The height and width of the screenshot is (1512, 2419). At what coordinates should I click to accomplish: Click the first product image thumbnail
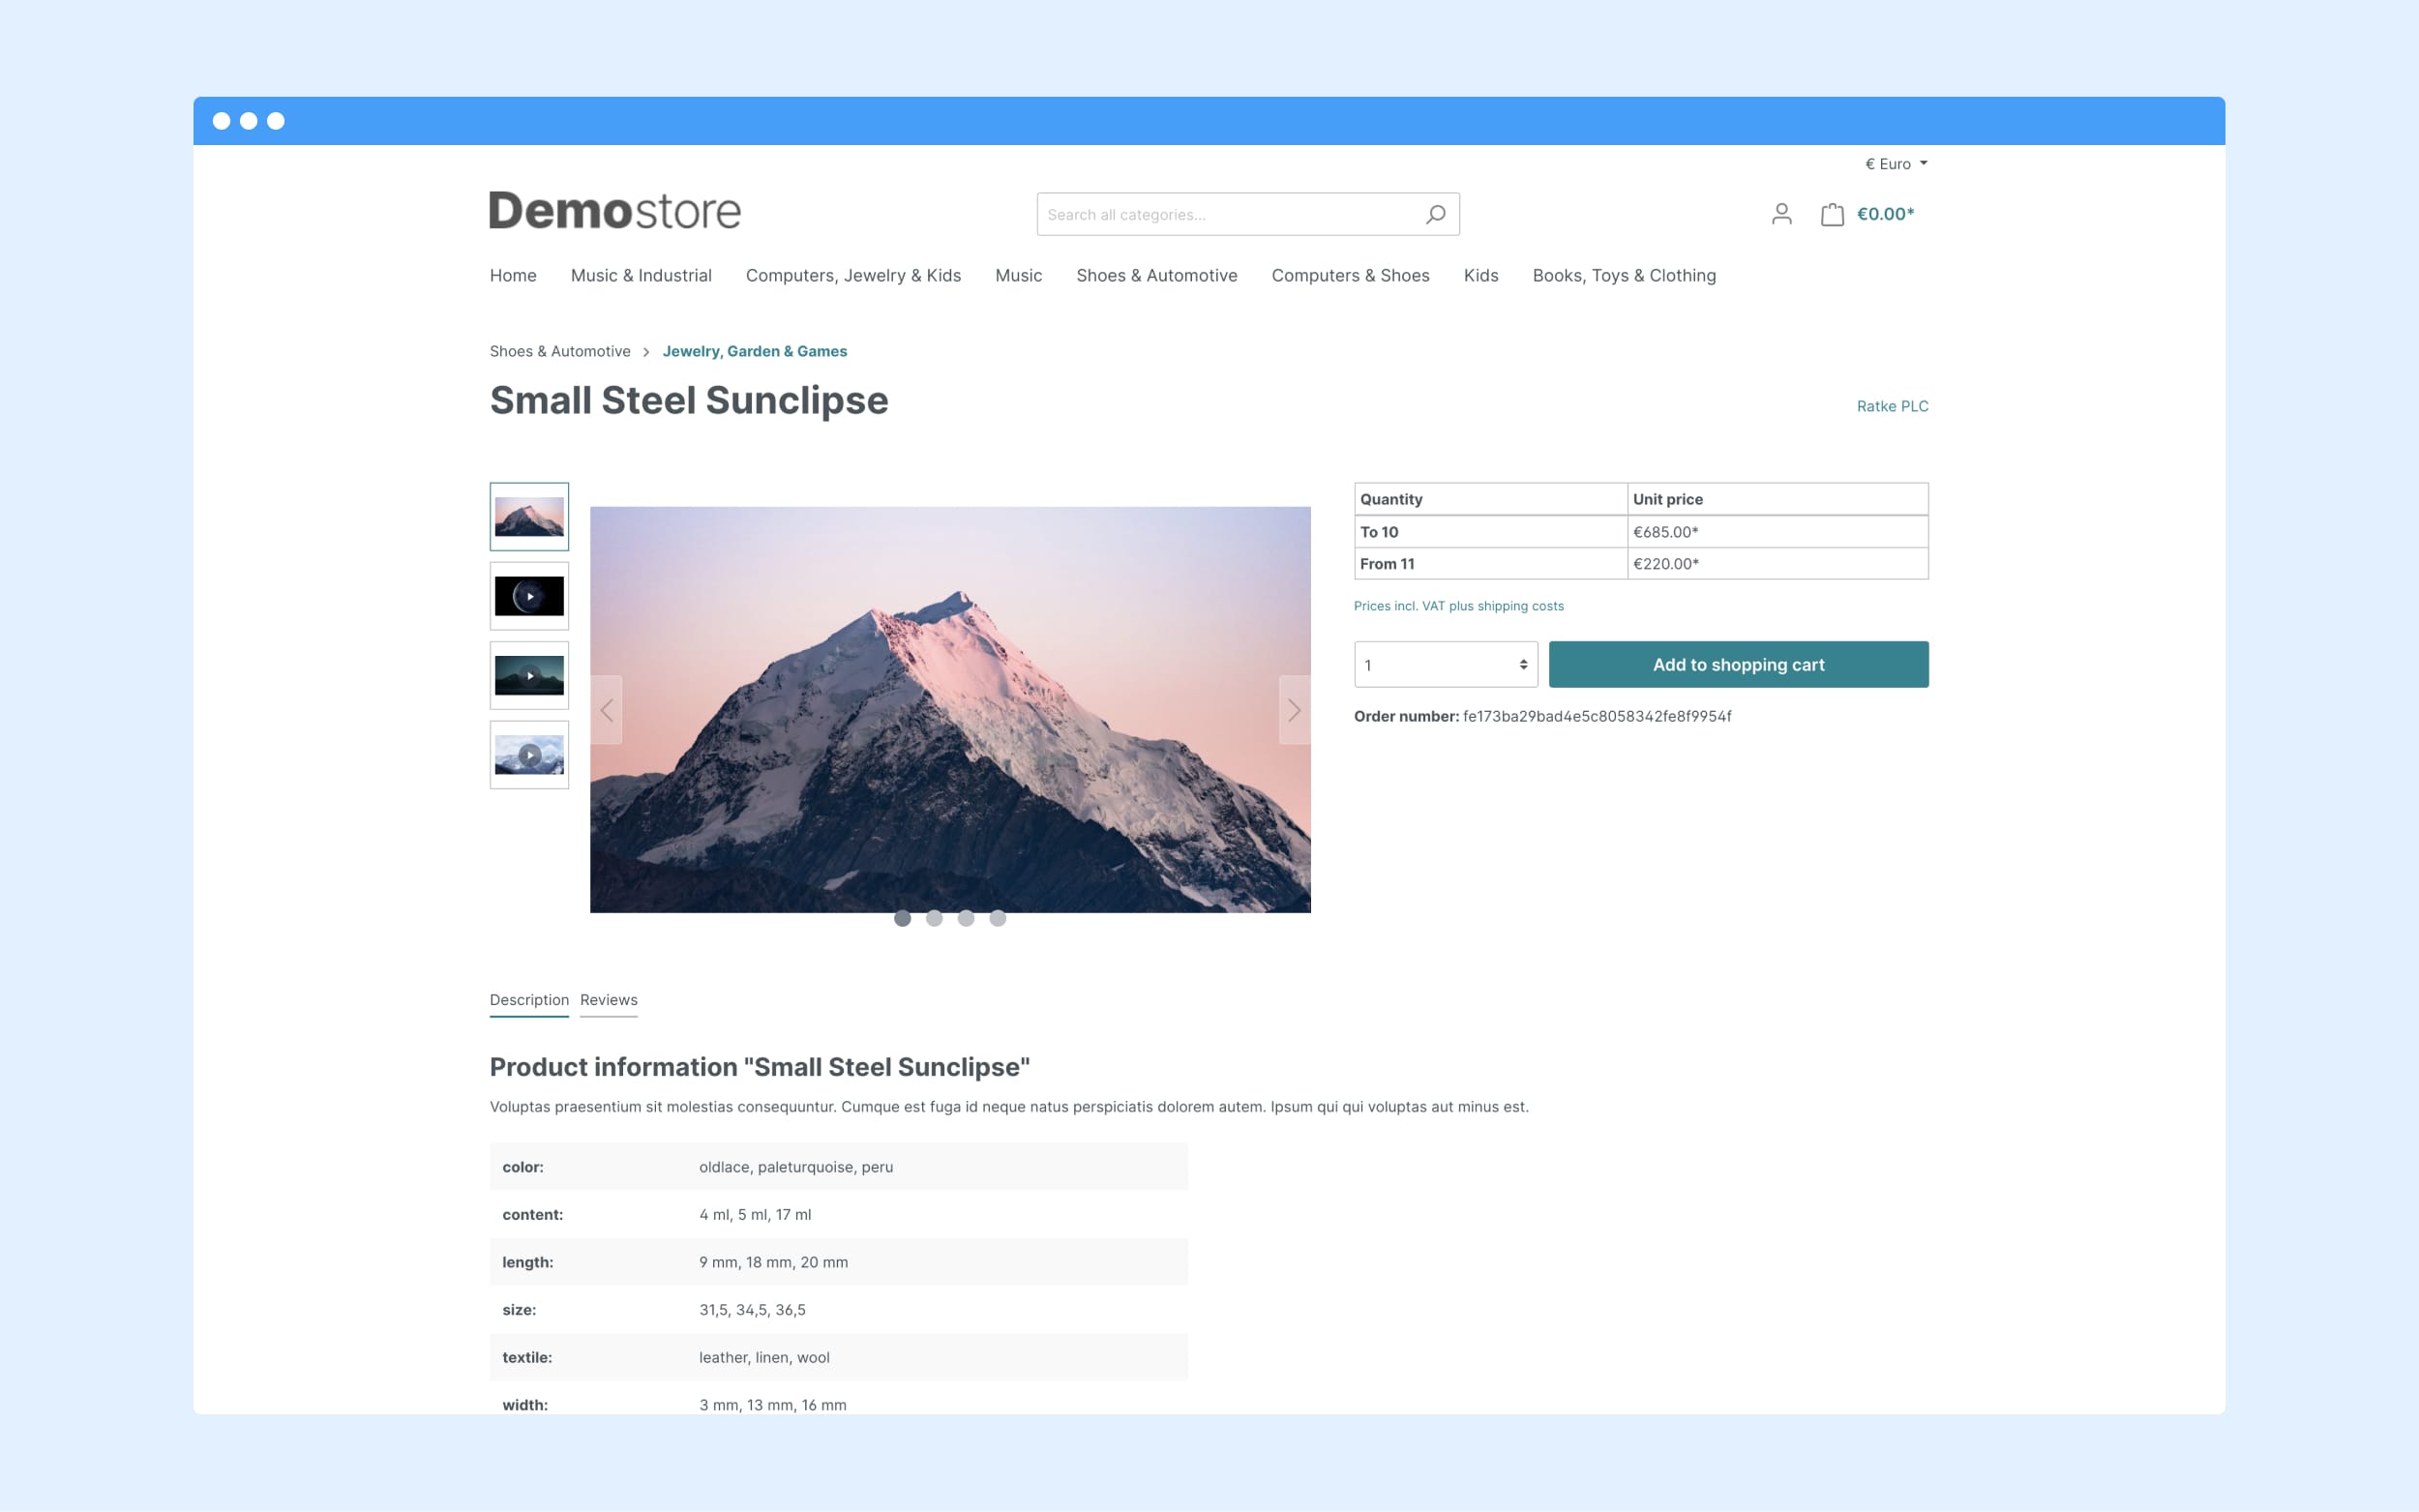(527, 516)
